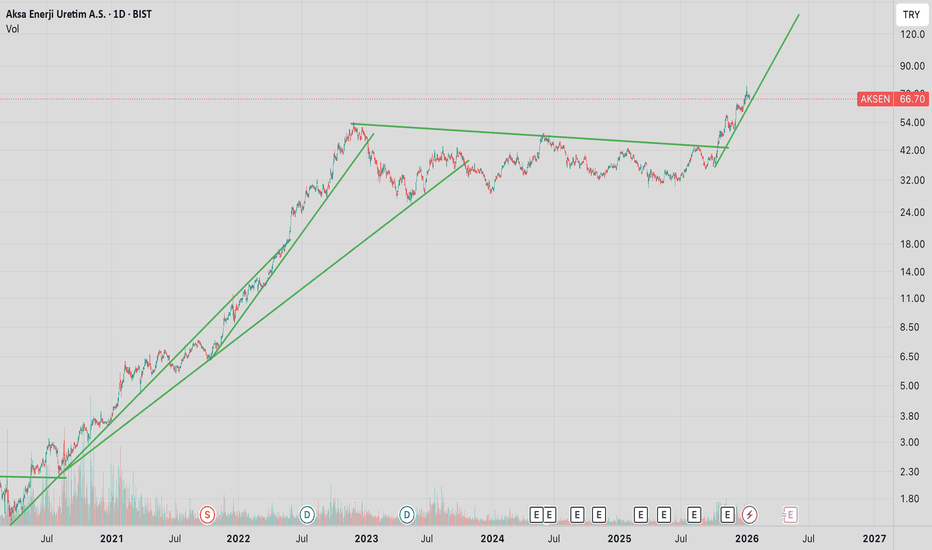Image resolution: width=932 pixels, height=550 pixels.
Task: Open the dividend D marker after 2023
Action: [x=407, y=514]
